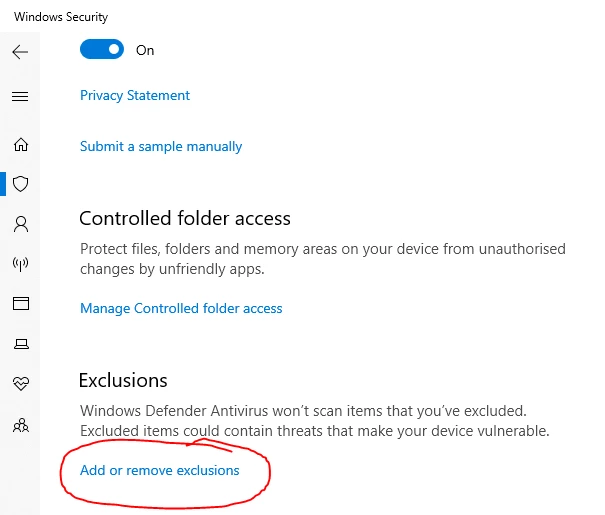Open Device security laptop icon
The width and height of the screenshot is (605, 515).
[x=21, y=344]
